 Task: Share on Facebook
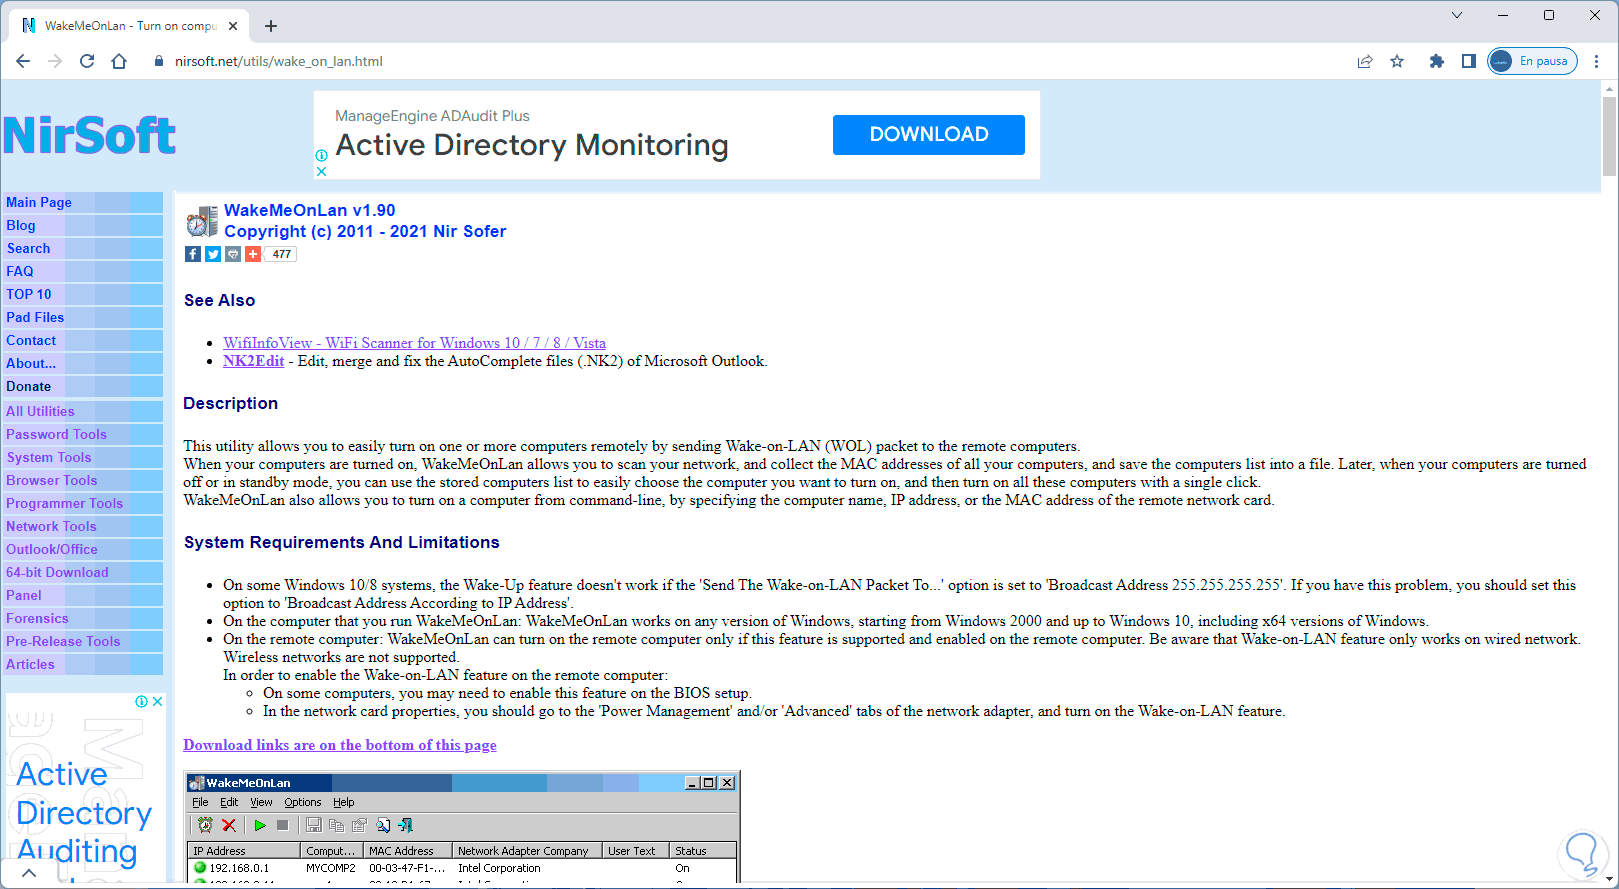193,254
